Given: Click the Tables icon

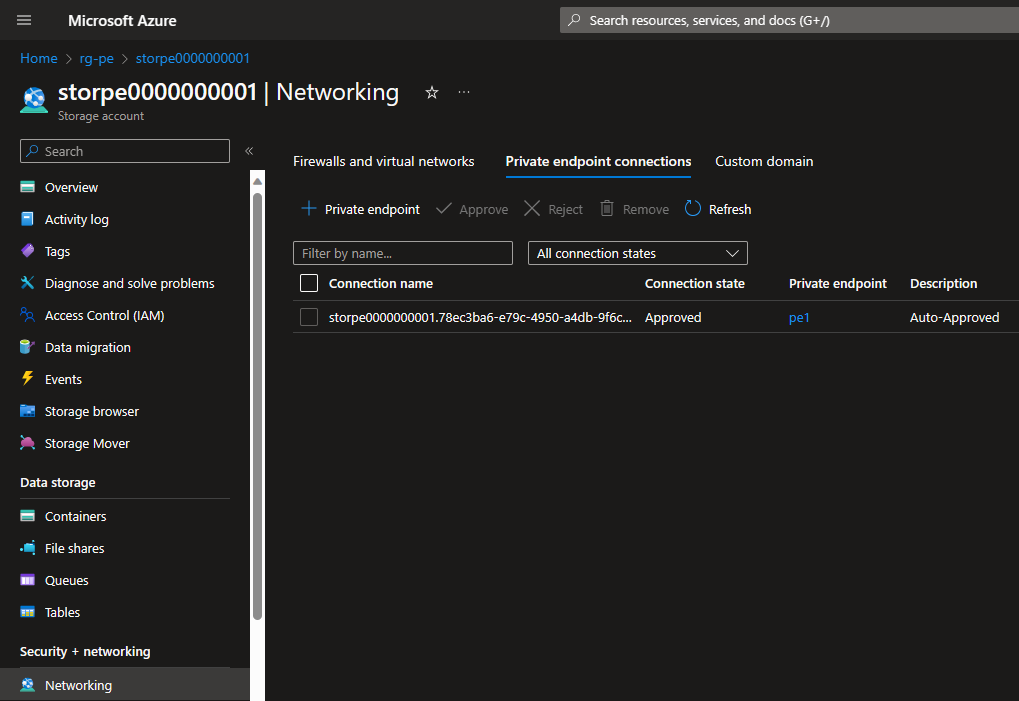Looking at the screenshot, I should (x=27, y=612).
